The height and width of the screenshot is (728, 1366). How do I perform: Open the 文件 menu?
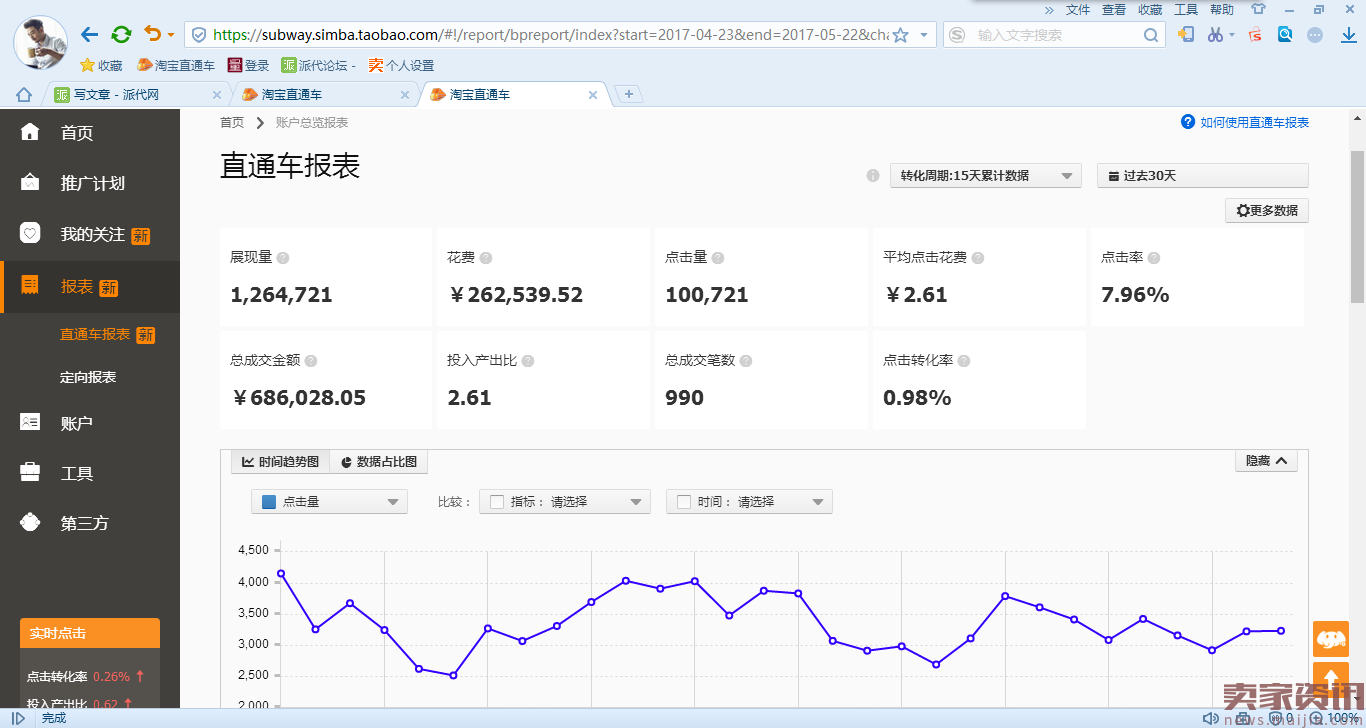(1078, 9)
